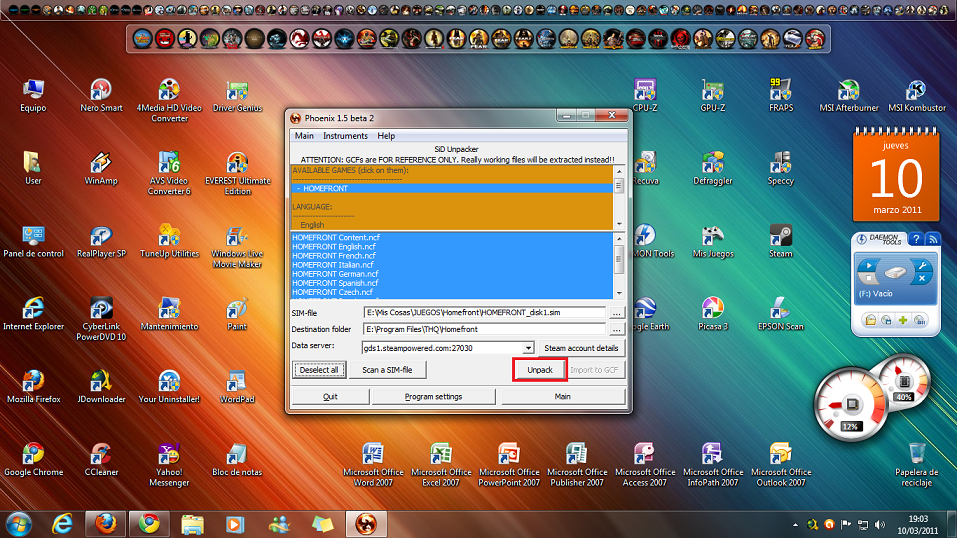Image resolution: width=957 pixels, height=538 pixels.
Task: Click the SIM-file path field
Action: tap(485, 313)
